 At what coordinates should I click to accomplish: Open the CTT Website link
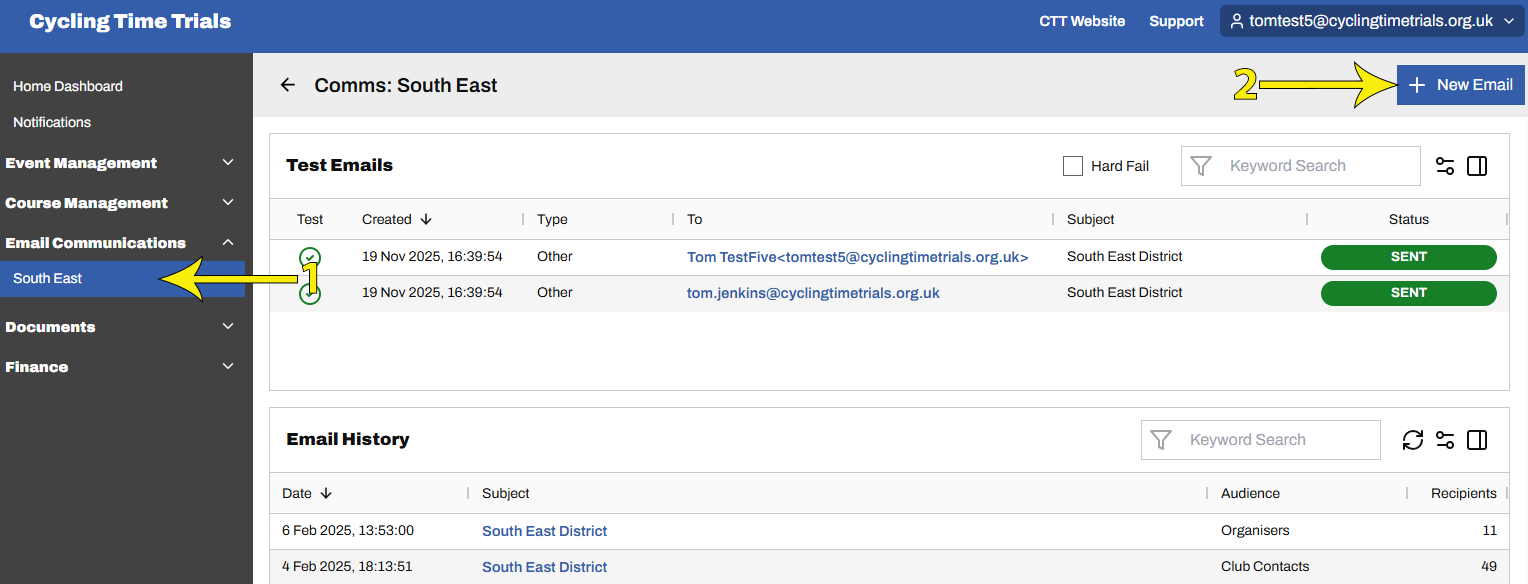[x=1082, y=21]
